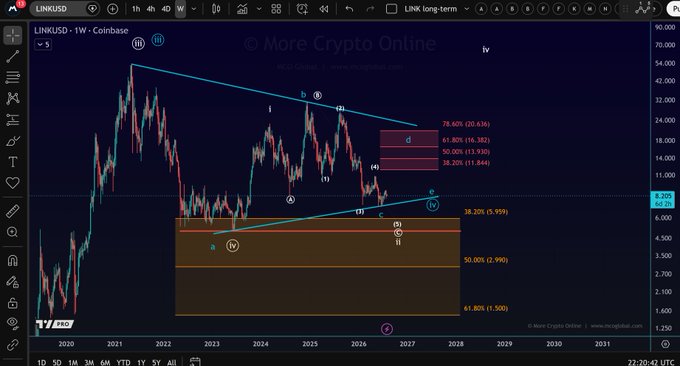This screenshot has width=680, height=366.
Task: Expand the layout management dropdown arrow
Action: tap(467, 9)
